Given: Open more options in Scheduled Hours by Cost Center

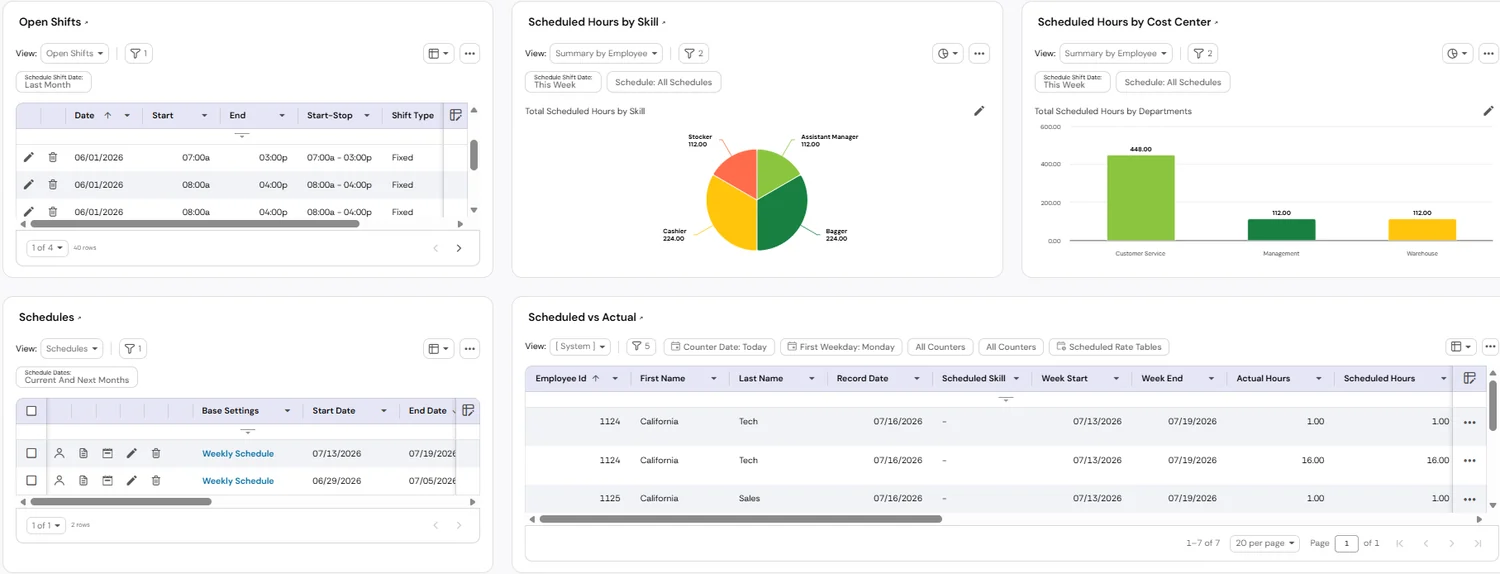Looking at the screenshot, I should [x=1489, y=54].
